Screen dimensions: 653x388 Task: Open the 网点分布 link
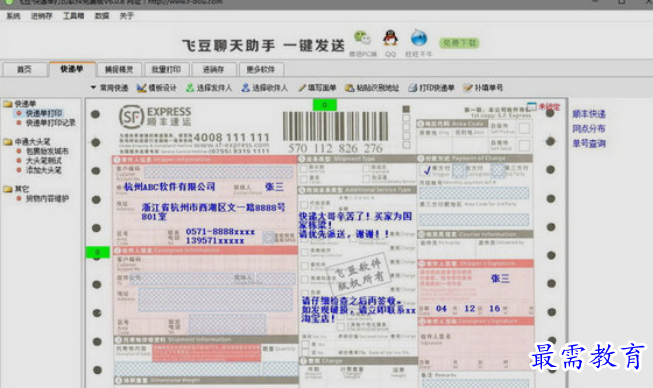pyautogui.click(x=588, y=129)
